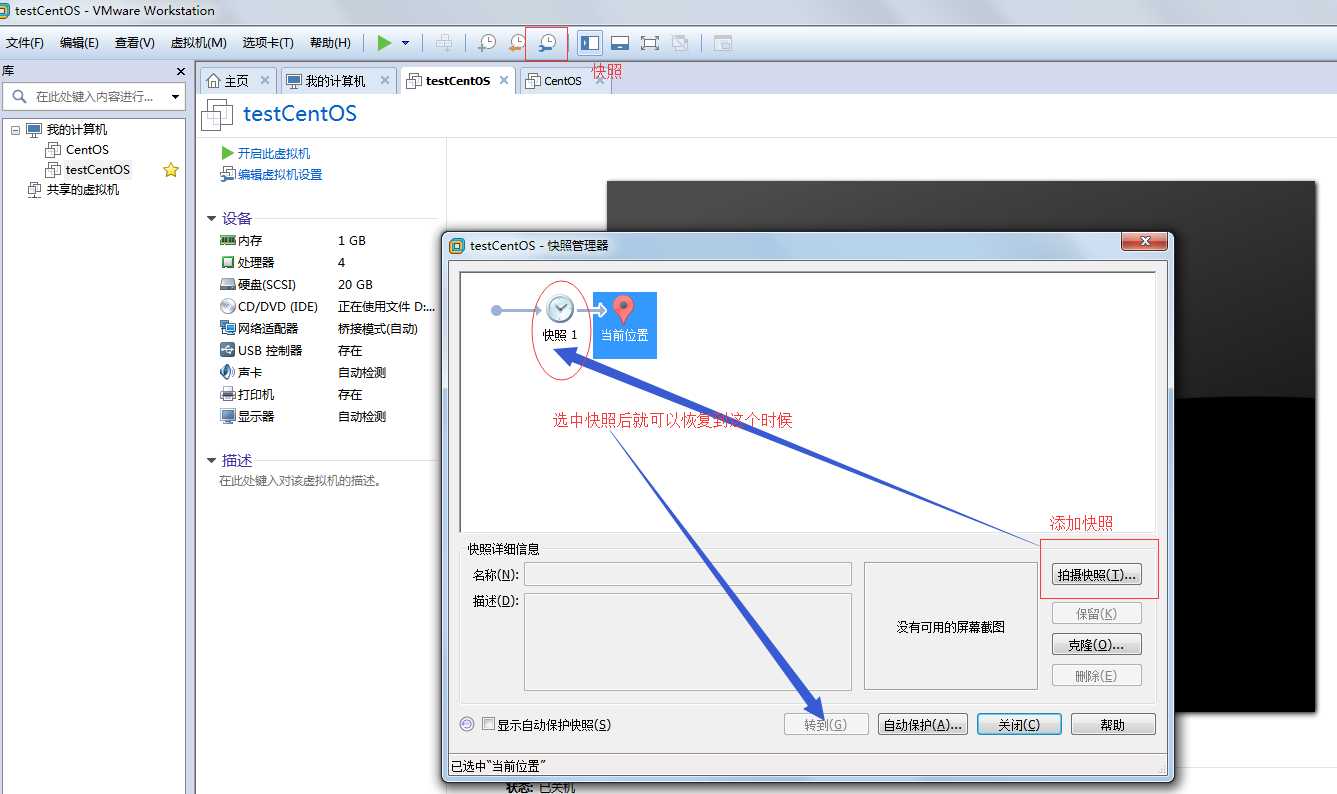Image resolution: width=1337 pixels, height=794 pixels.
Task: Click the 帮助 button in snapshot manager
Action: tap(1113, 725)
